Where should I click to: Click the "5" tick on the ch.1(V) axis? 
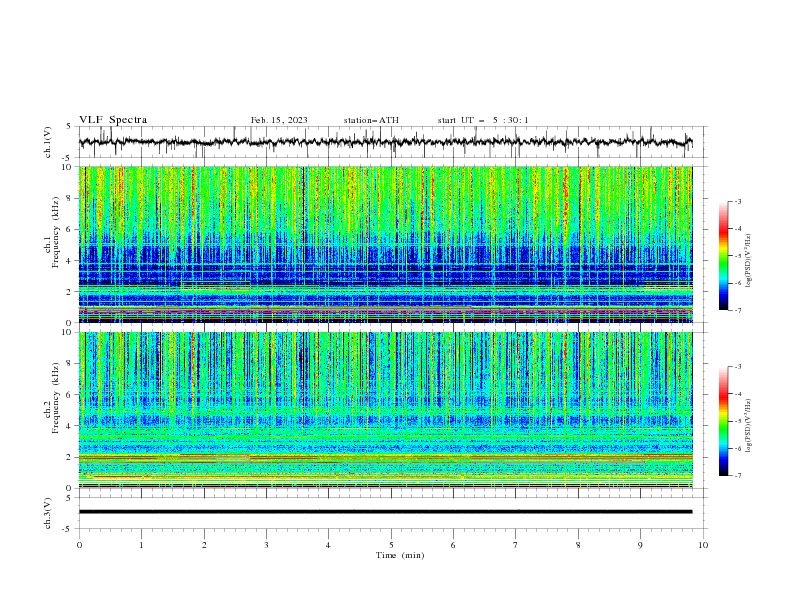tap(69, 127)
